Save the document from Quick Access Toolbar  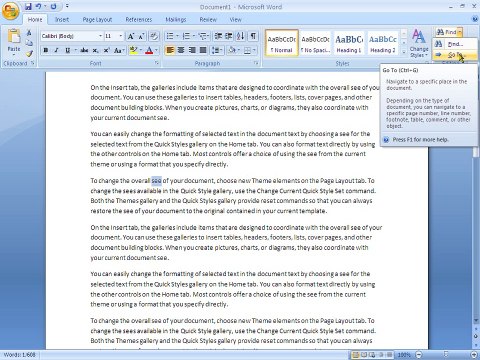pos(28,6)
